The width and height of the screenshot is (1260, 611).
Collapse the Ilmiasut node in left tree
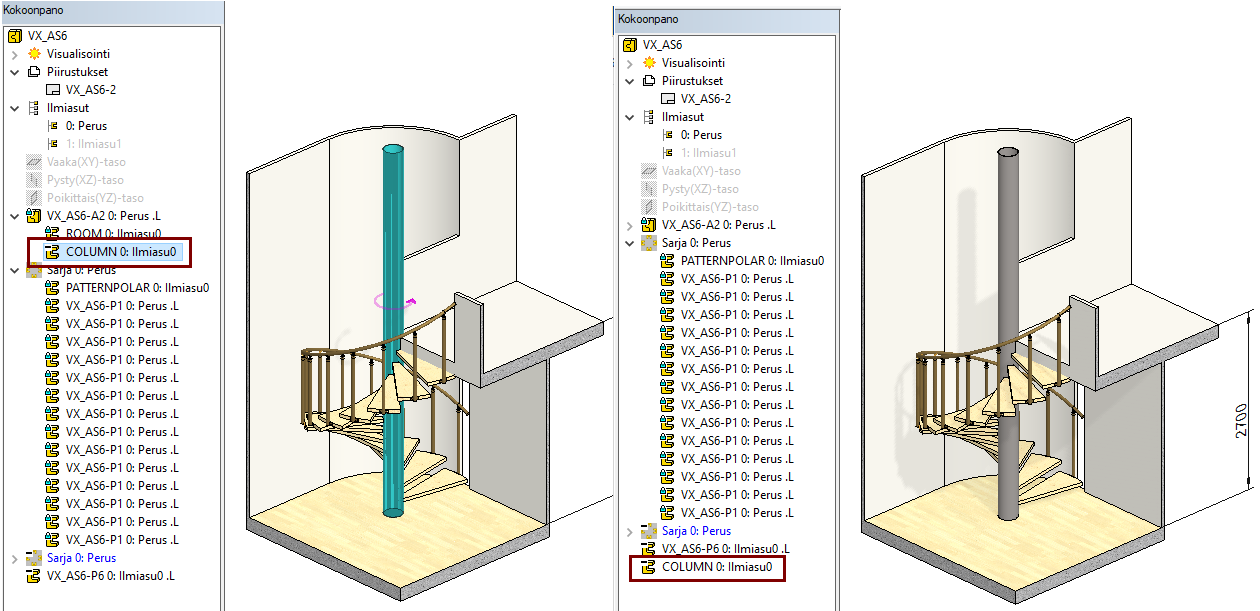tap(15, 108)
